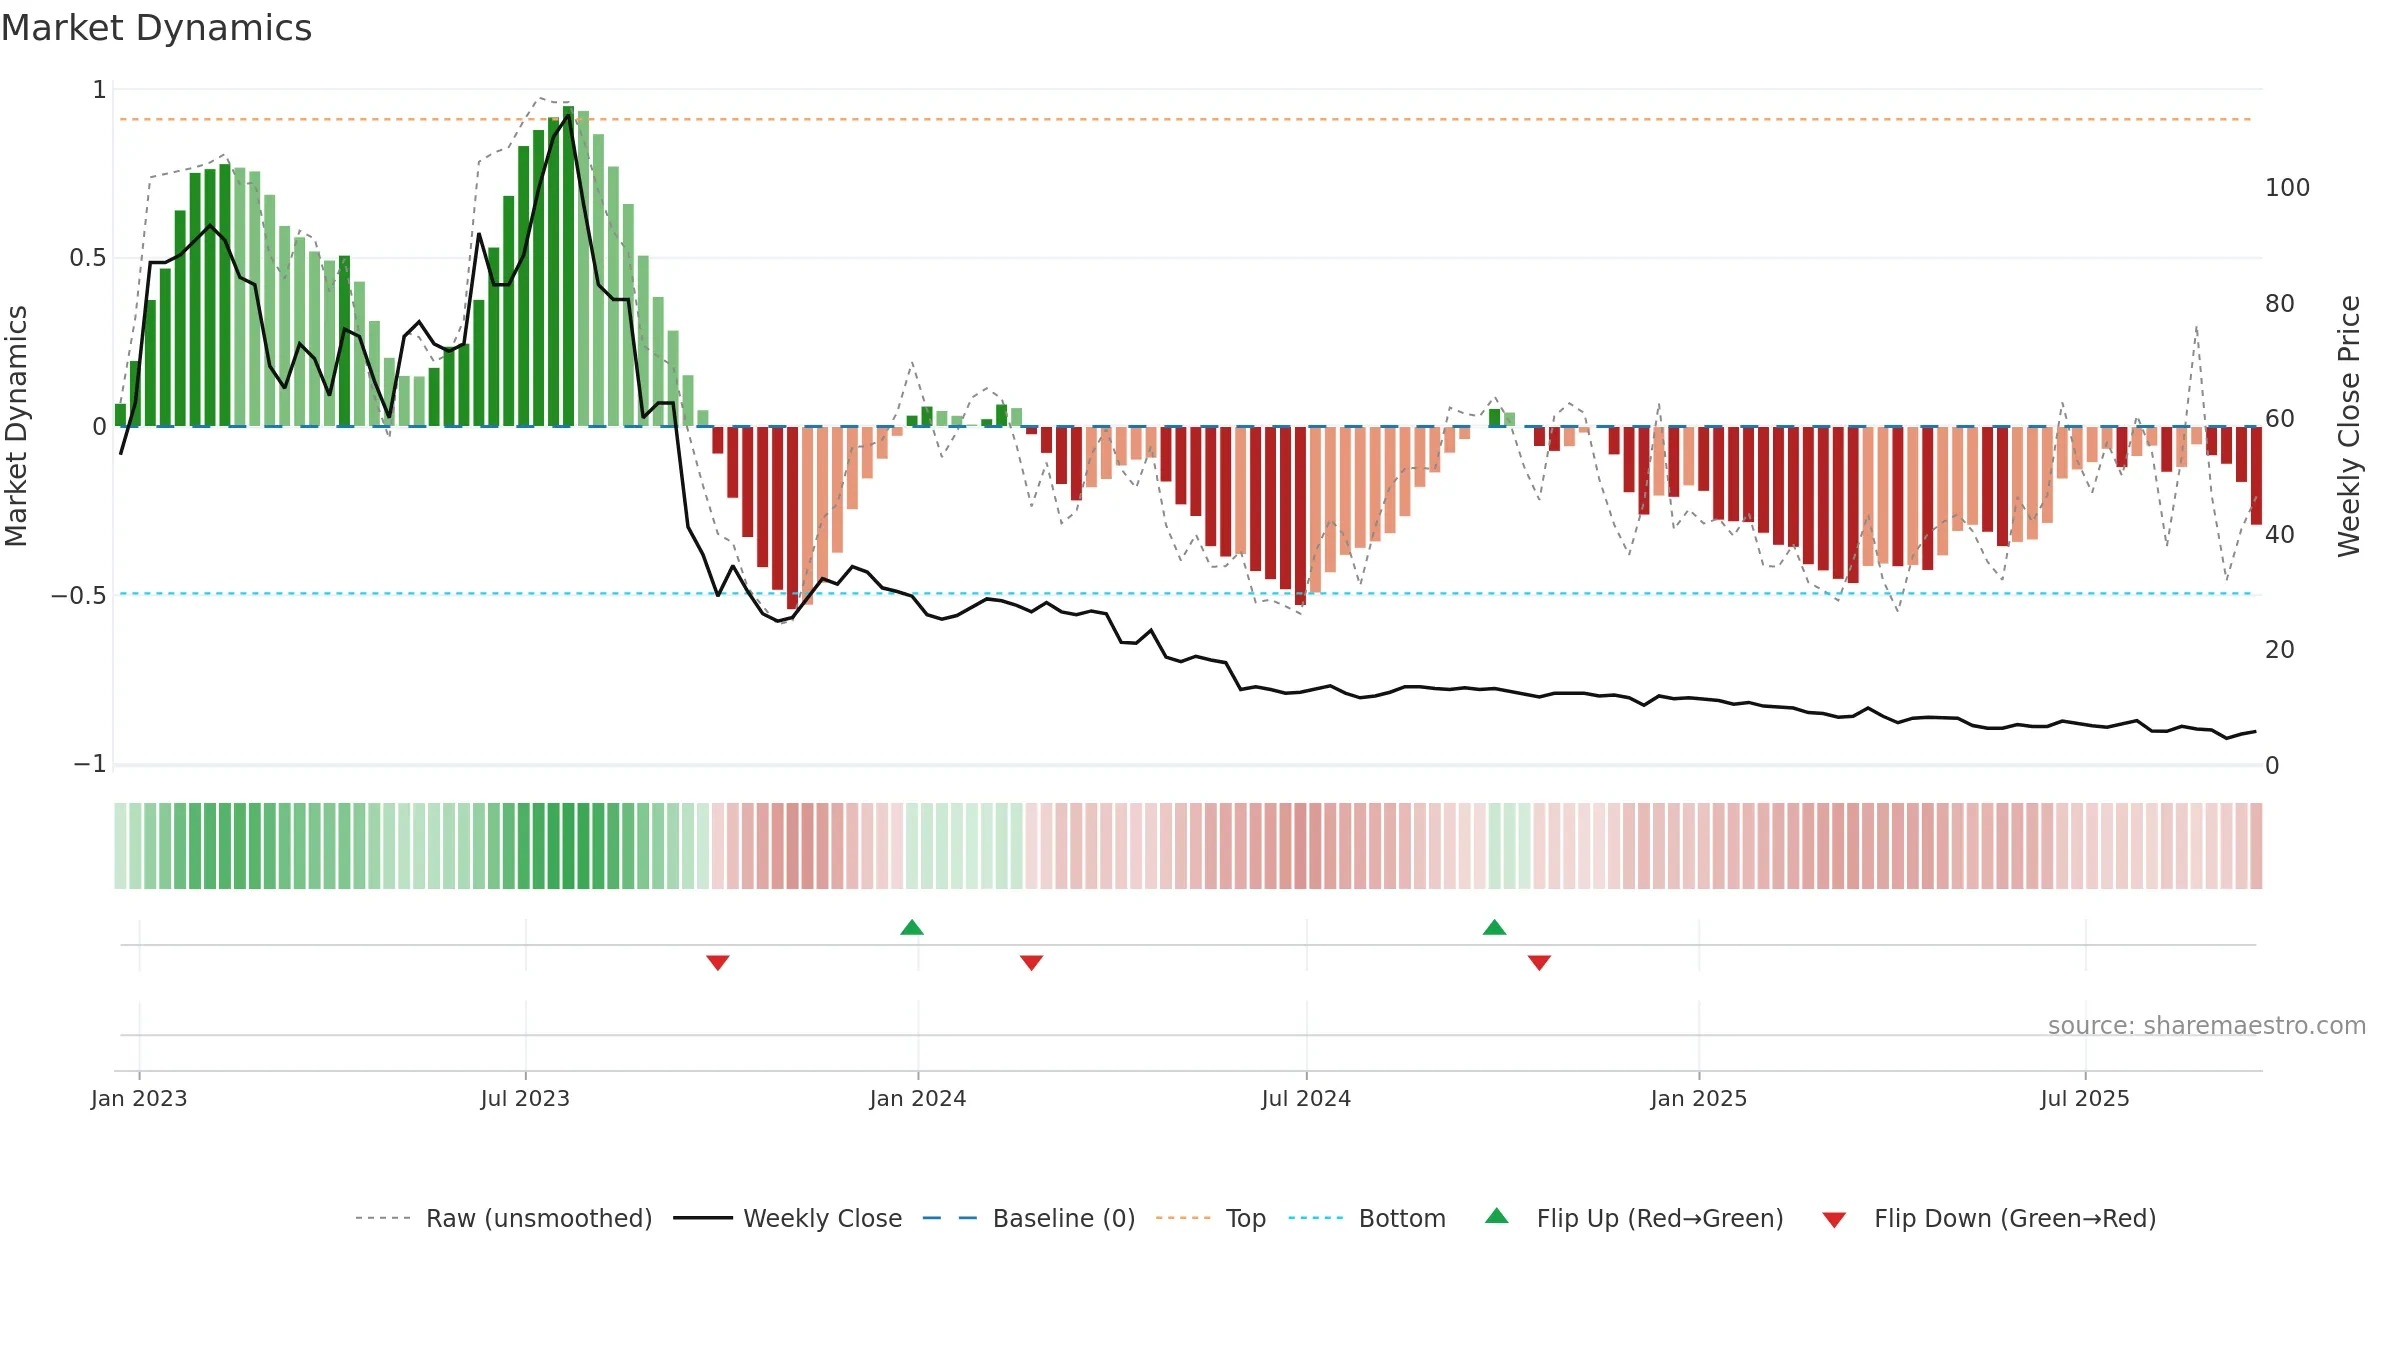Toggle the Flip Down (Green→Red) legend entry

pos(1989,1218)
